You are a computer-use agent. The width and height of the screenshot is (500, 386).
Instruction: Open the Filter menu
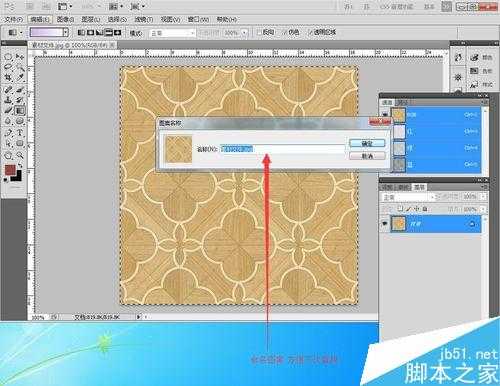pos(144,20)
